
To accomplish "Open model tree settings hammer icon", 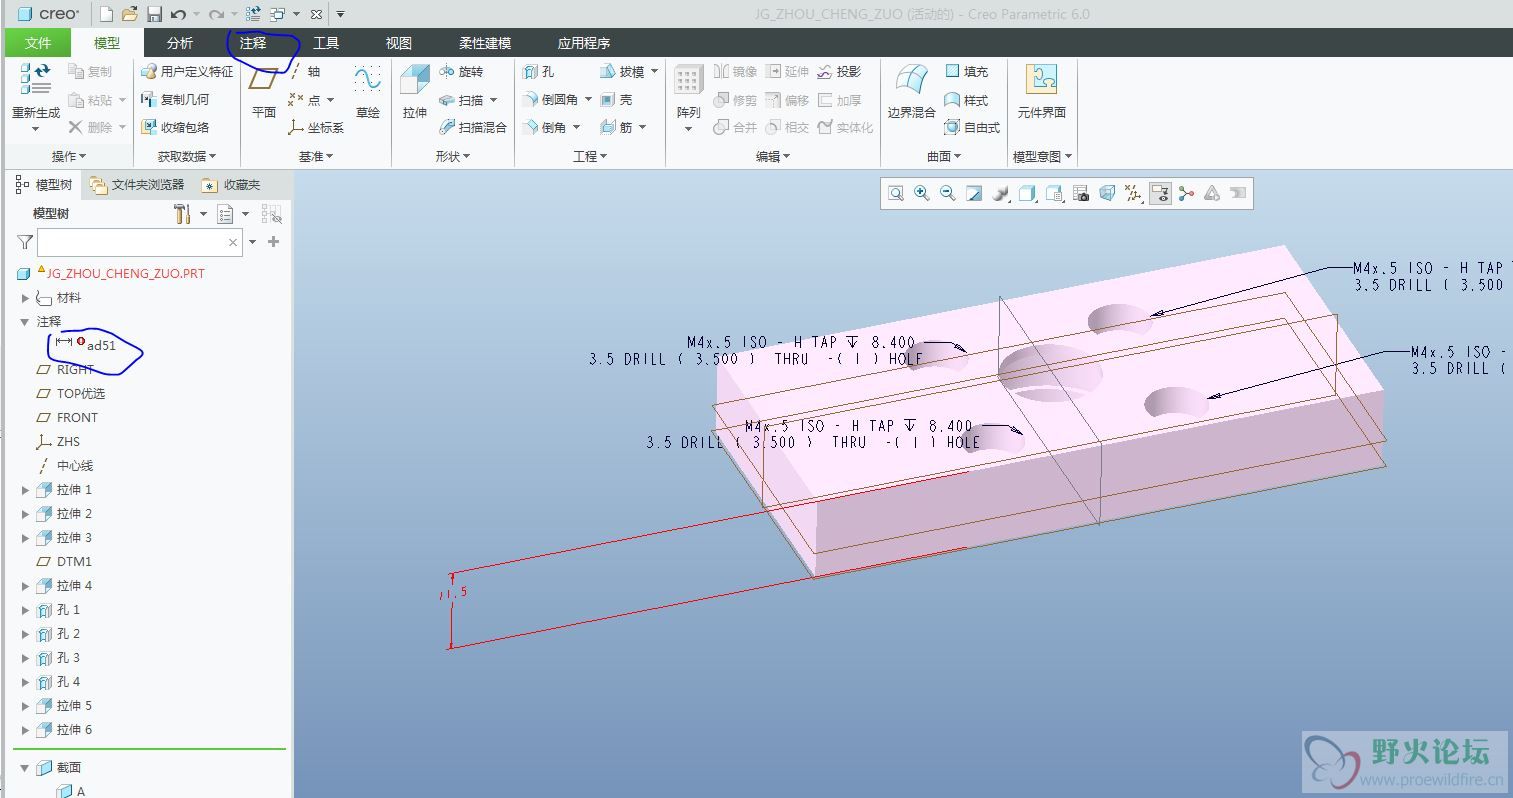I will pyautogui.click(x=182, y=214).
